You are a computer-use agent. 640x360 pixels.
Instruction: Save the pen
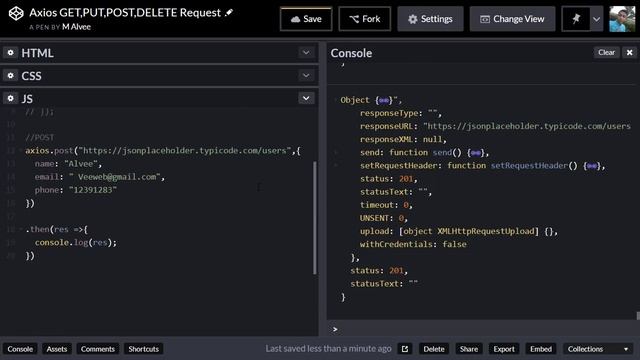pos(306,19)
